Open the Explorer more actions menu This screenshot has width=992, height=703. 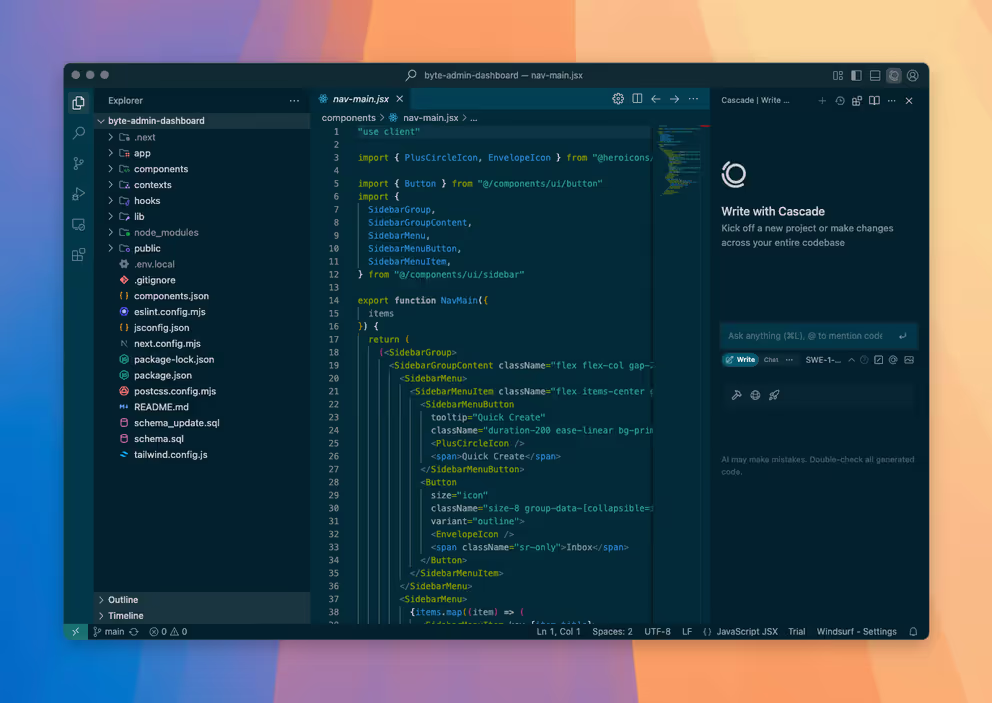tap(294, 101)
